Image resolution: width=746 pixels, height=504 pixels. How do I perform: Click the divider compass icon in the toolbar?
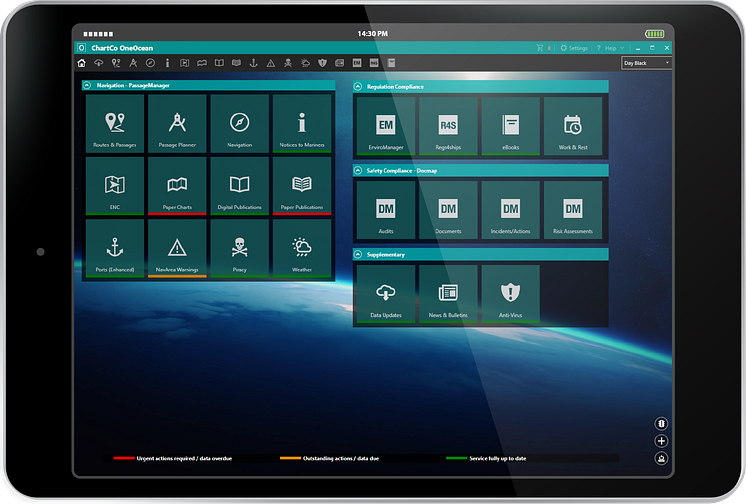click(133, 63)
